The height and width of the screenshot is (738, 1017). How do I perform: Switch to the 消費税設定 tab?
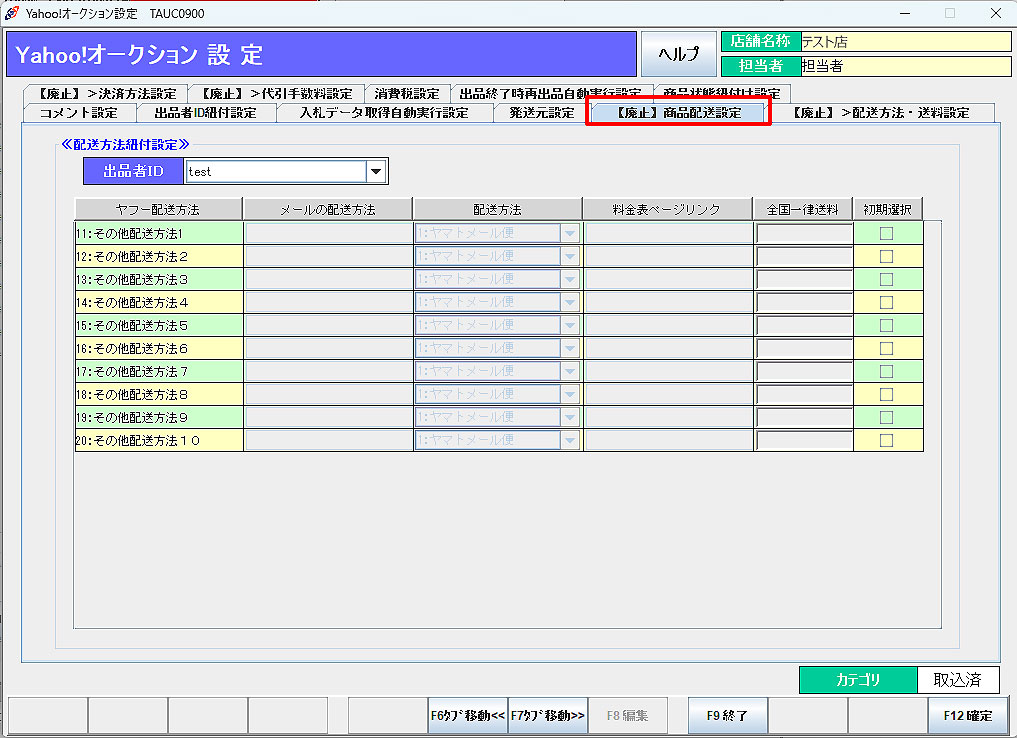(407, 91)
